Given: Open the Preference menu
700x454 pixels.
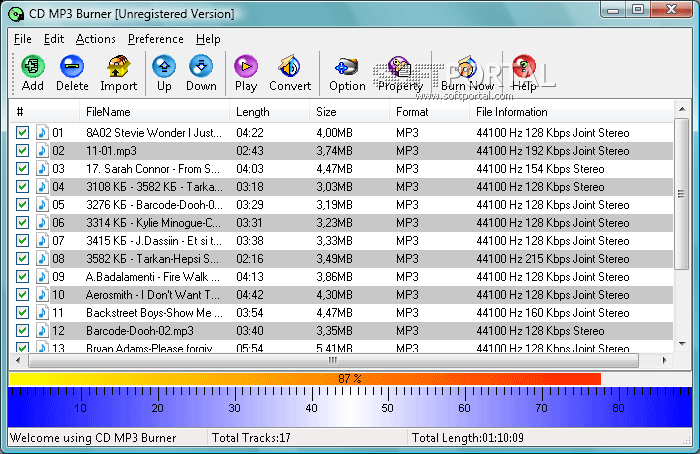Looking at the screenshot, I should coord(155,39).
